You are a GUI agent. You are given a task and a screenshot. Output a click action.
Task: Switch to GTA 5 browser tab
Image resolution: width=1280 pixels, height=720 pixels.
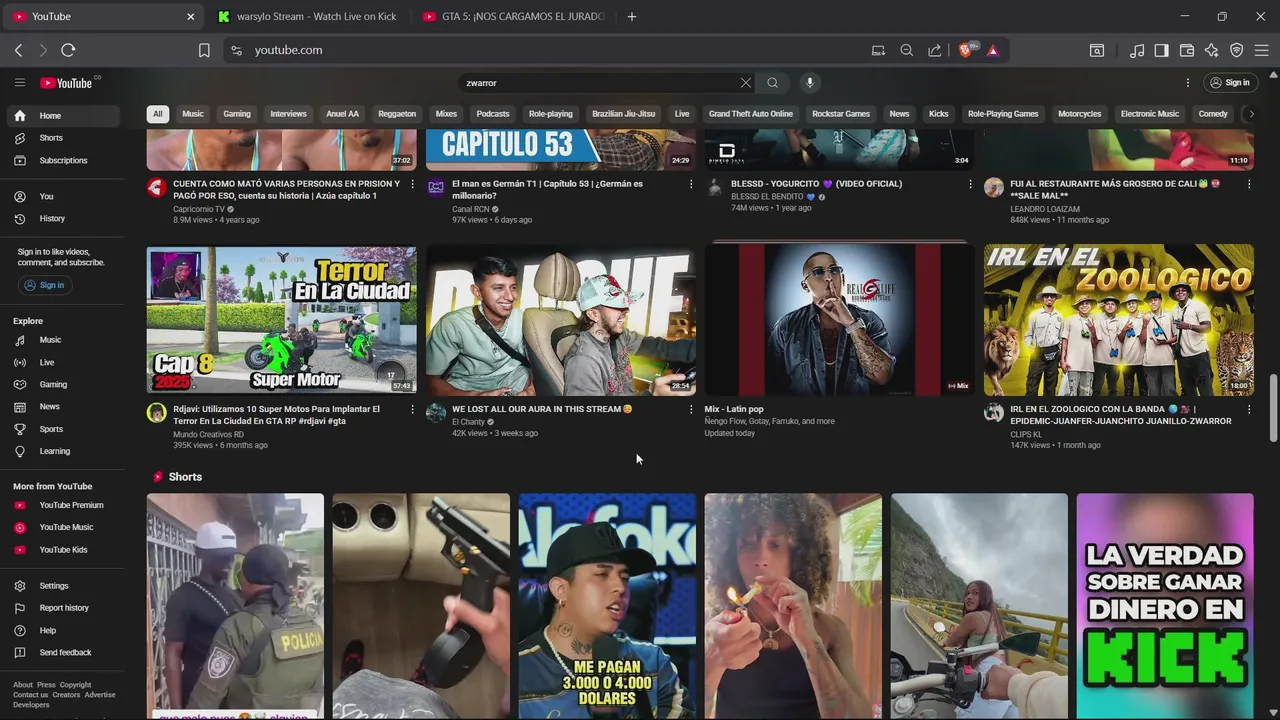click(513, 17)
